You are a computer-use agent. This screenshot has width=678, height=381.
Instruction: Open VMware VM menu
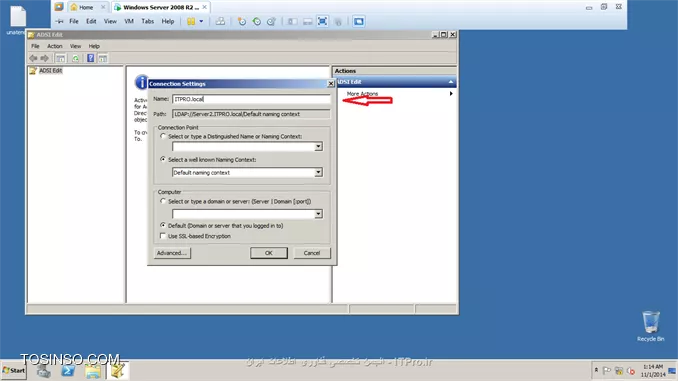tap(129, 21)
